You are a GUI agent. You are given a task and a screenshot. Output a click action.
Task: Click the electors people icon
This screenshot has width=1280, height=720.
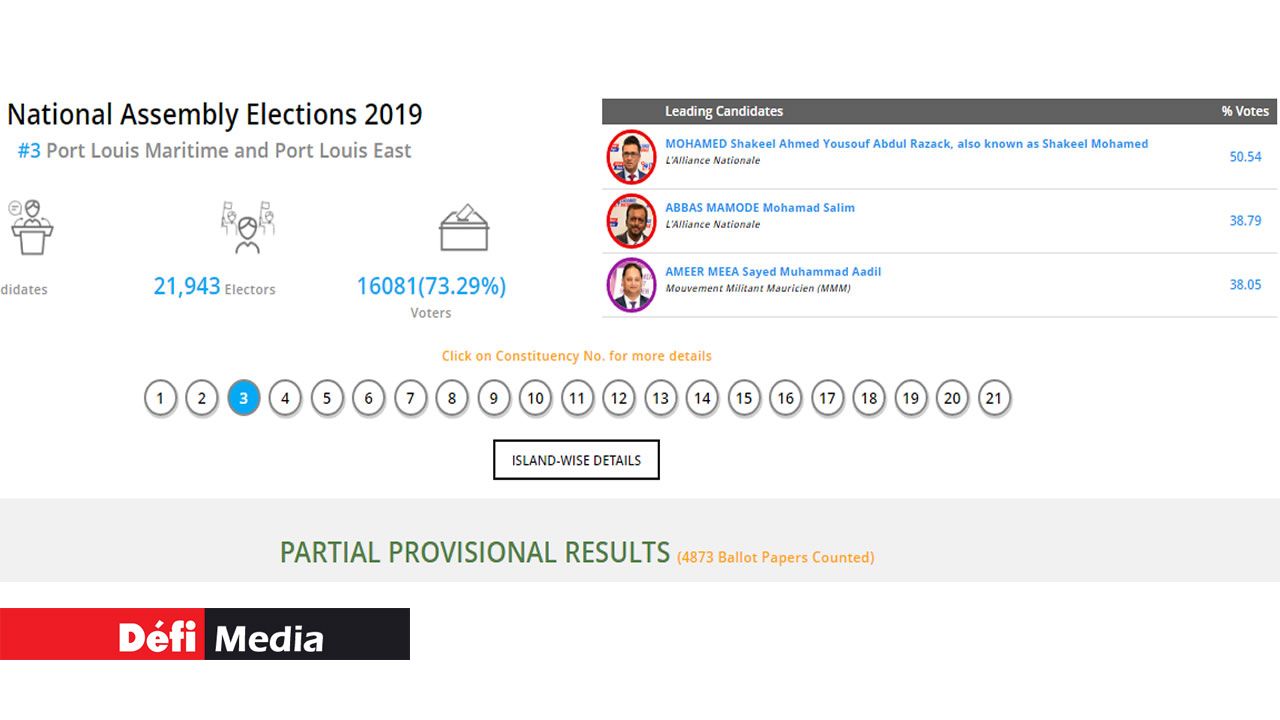click(247, 227)
